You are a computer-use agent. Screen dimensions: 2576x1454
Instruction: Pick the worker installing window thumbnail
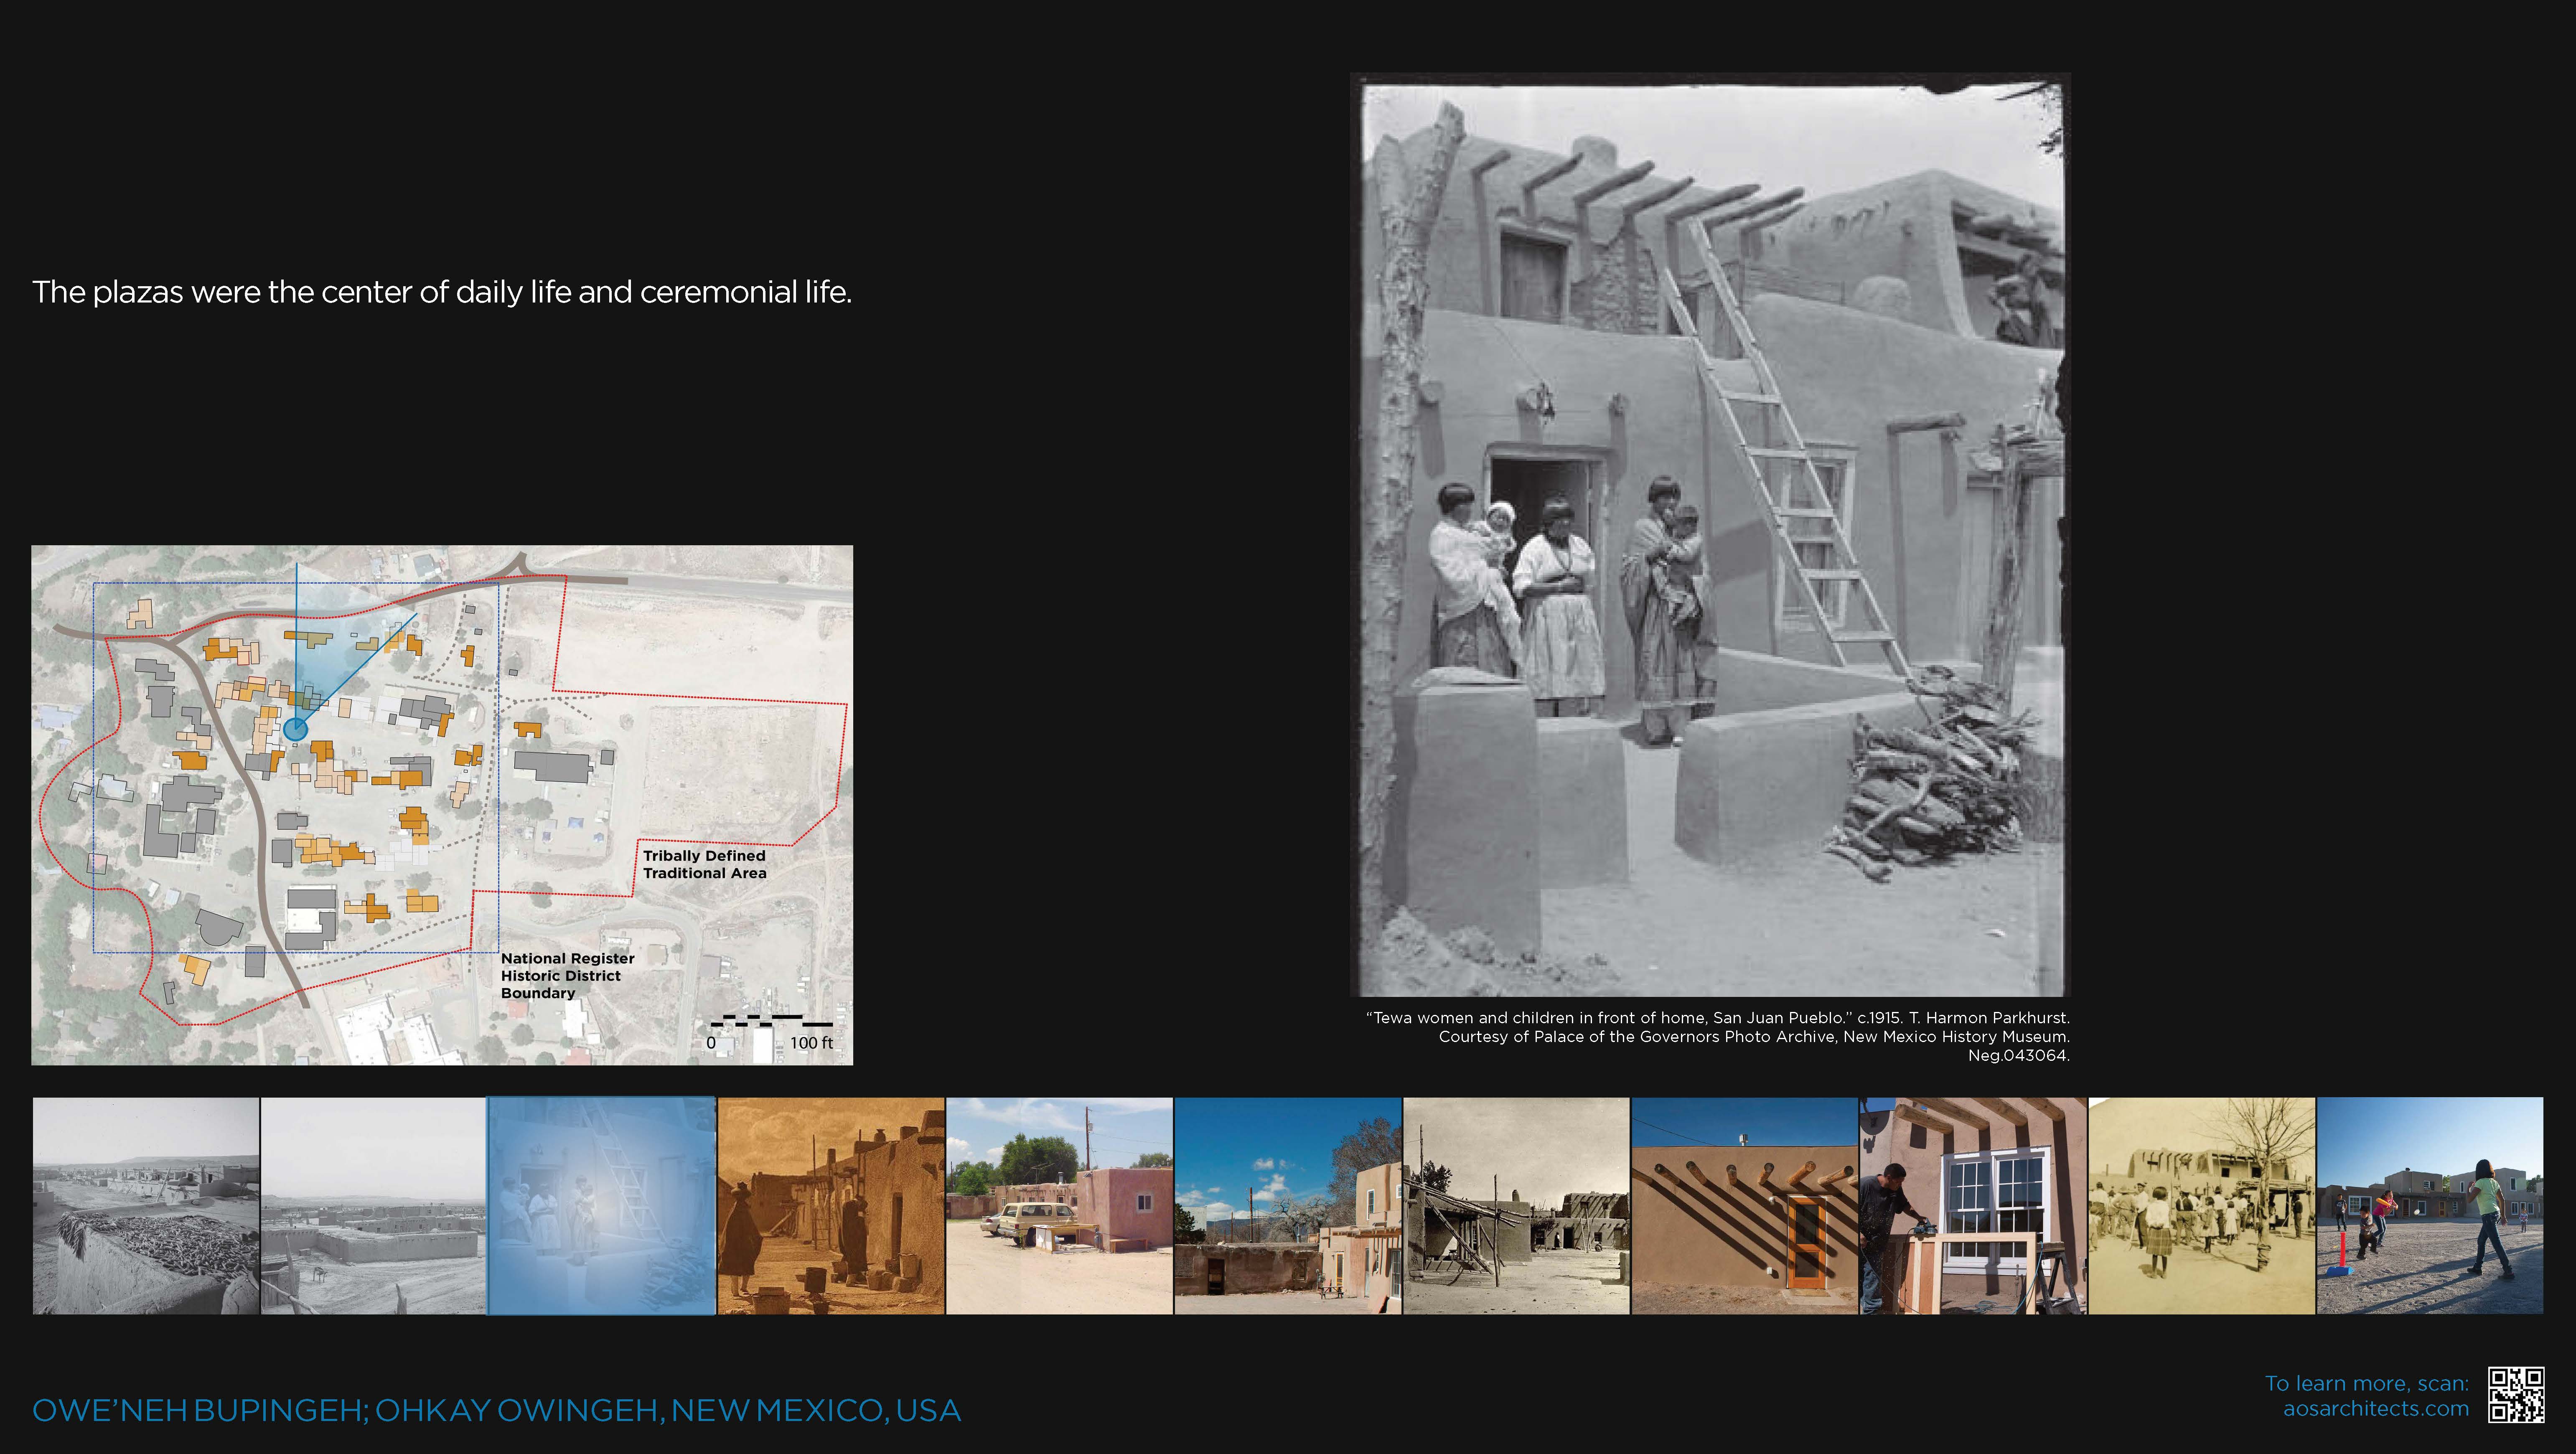[x=1973, y=1206]
